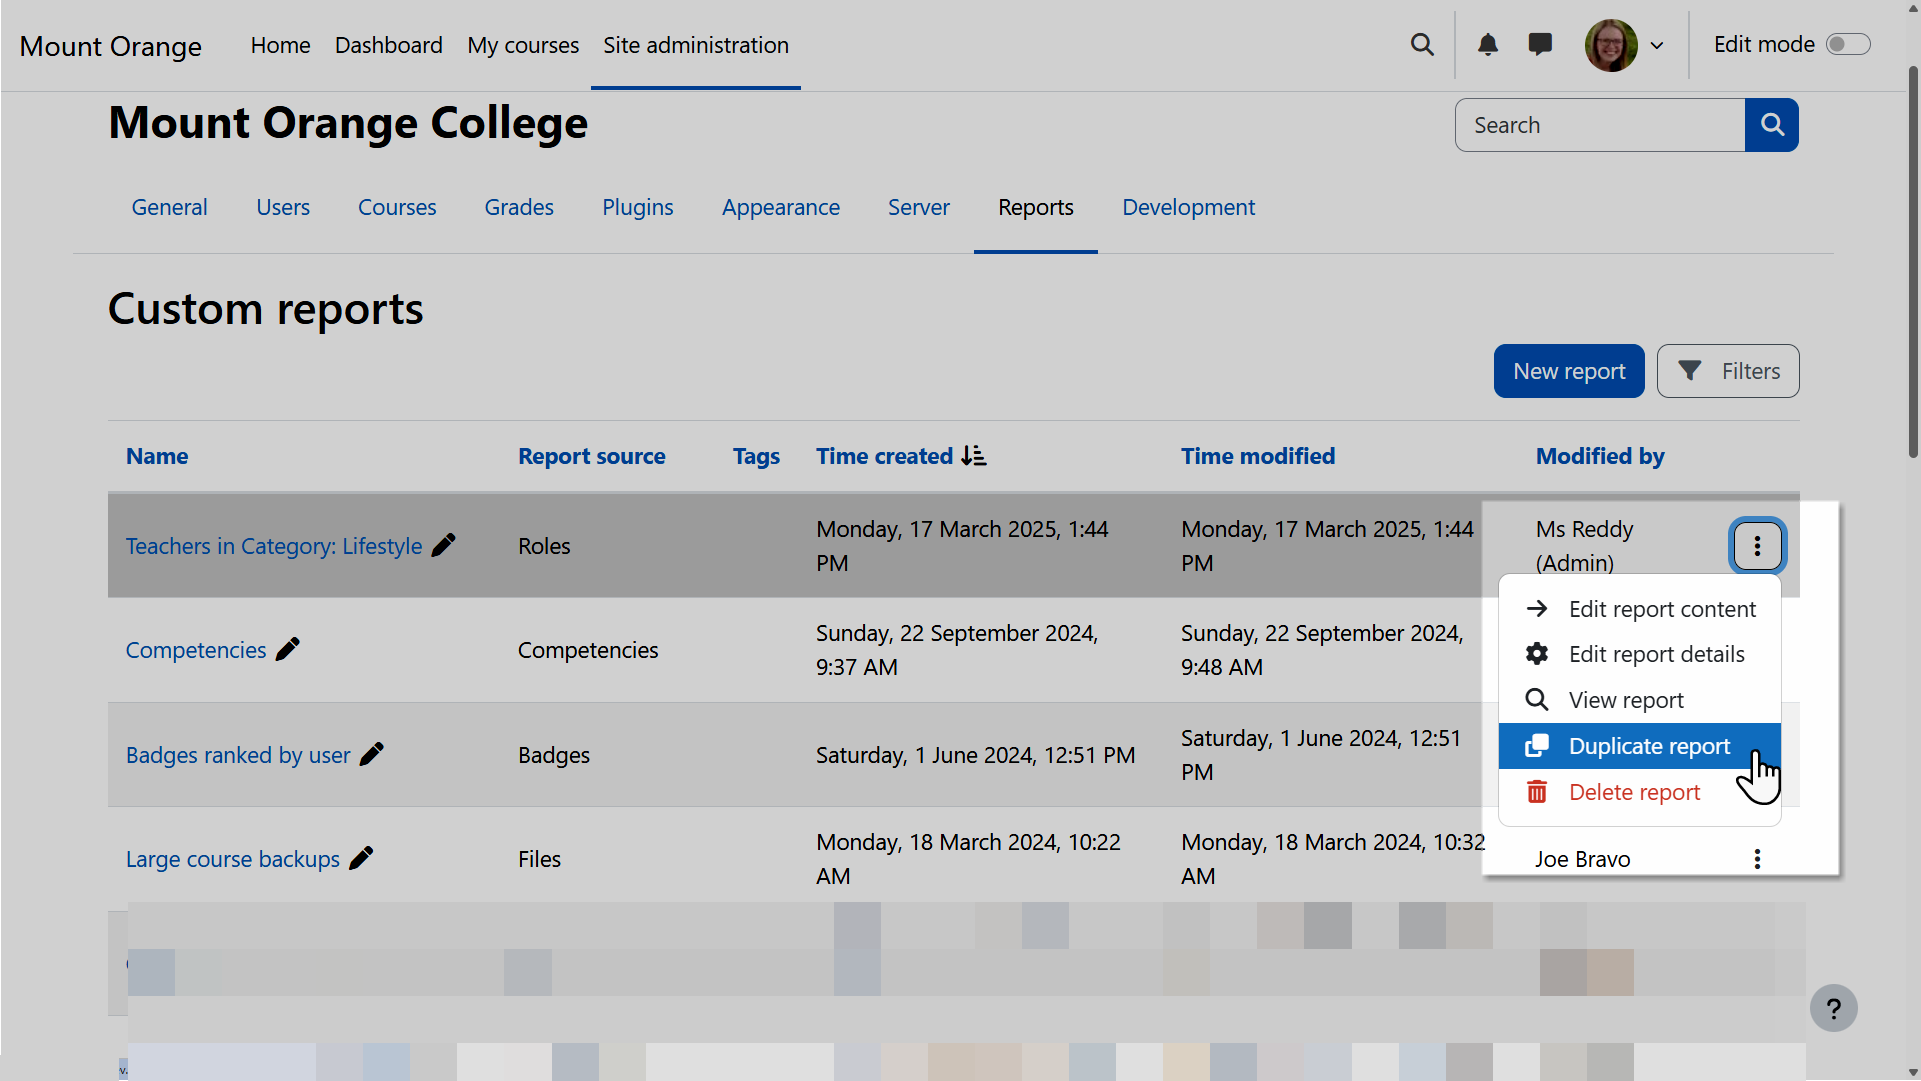The width and height of the screenshot is (1921, 1081).
Task: Open Joe Bravo's three-dot action menu
Action: 1757,858
